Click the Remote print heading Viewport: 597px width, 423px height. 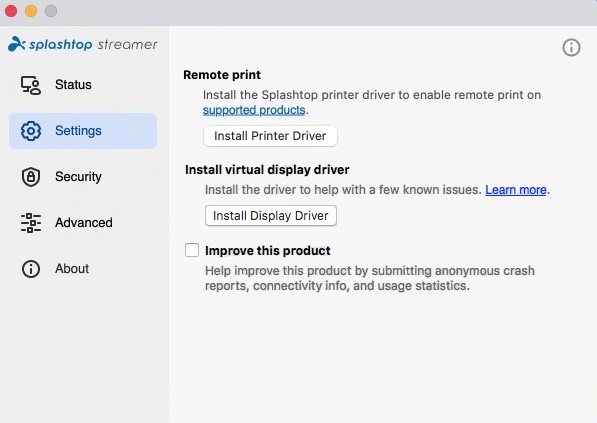pyautogui.click(x=222, y=75)
